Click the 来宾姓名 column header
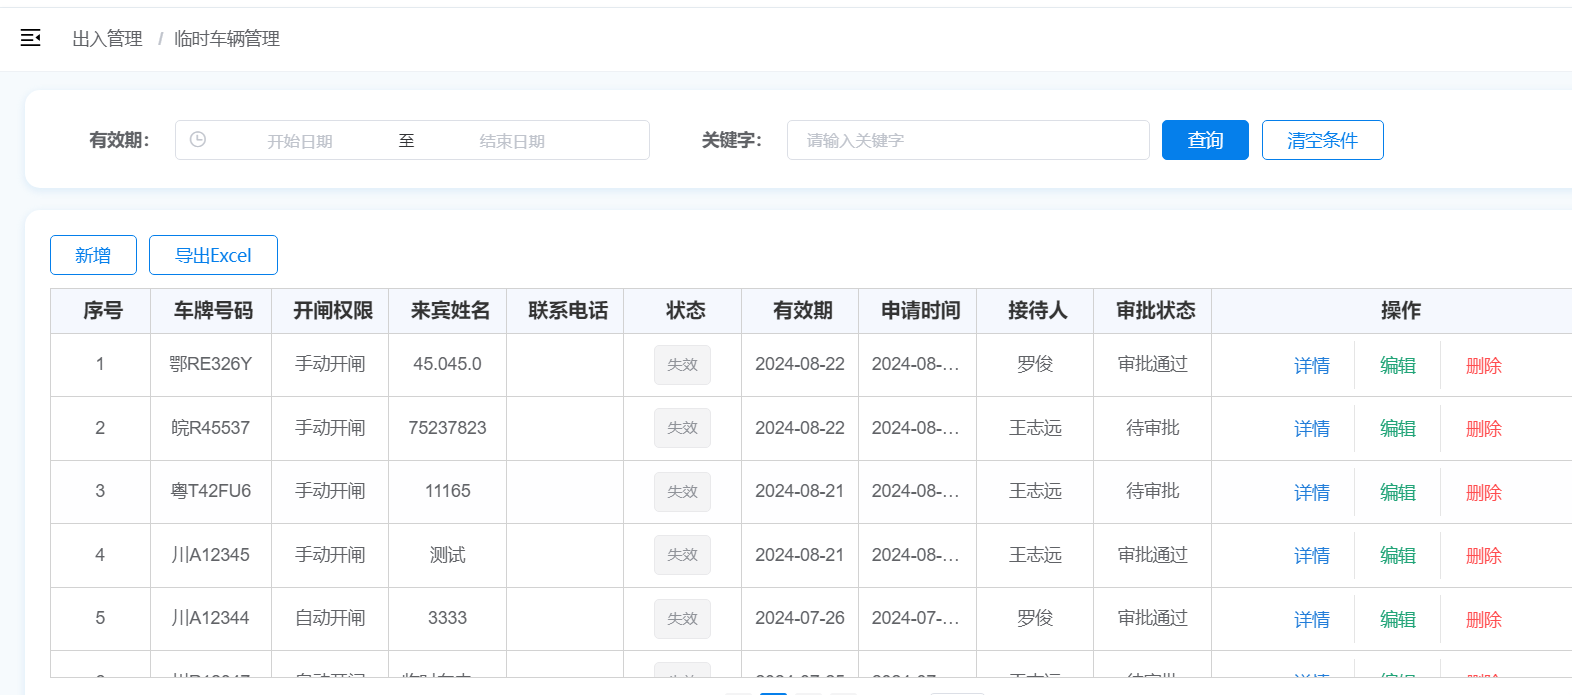Screen dimensions: 1572x695 (x=450, y=311)
